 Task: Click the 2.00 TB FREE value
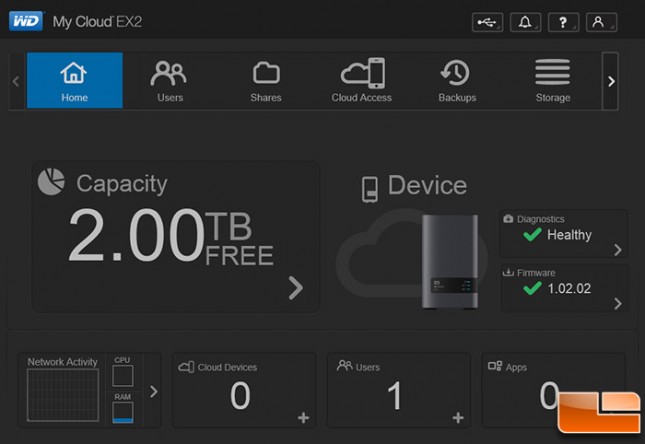tap(171, 236)
